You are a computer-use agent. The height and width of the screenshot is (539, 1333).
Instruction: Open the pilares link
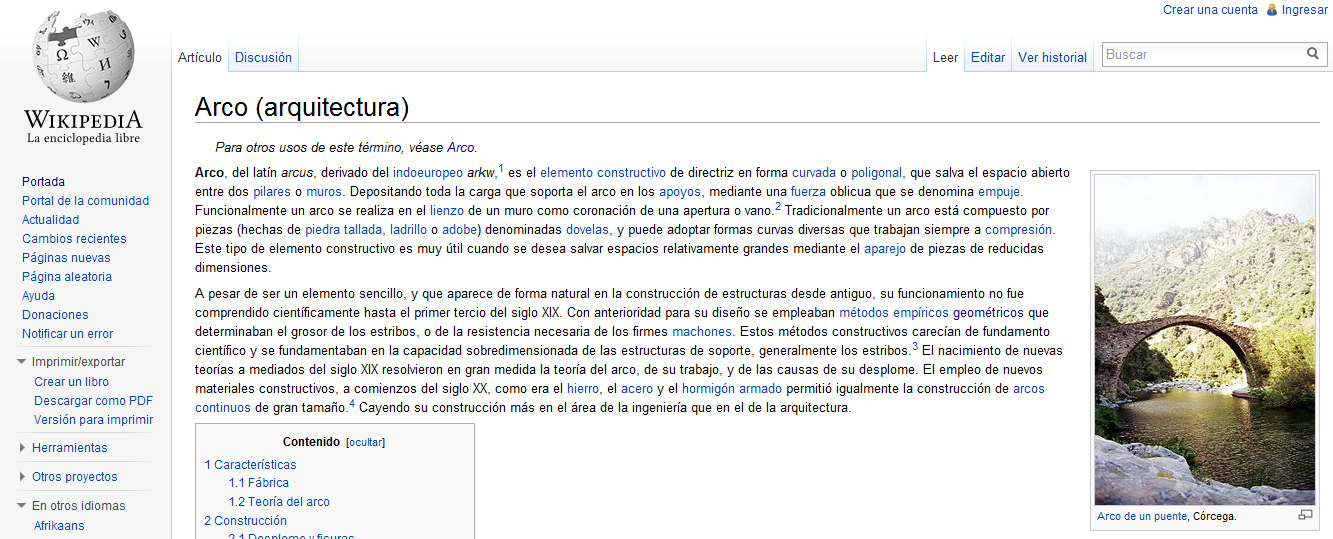point(272,192)
